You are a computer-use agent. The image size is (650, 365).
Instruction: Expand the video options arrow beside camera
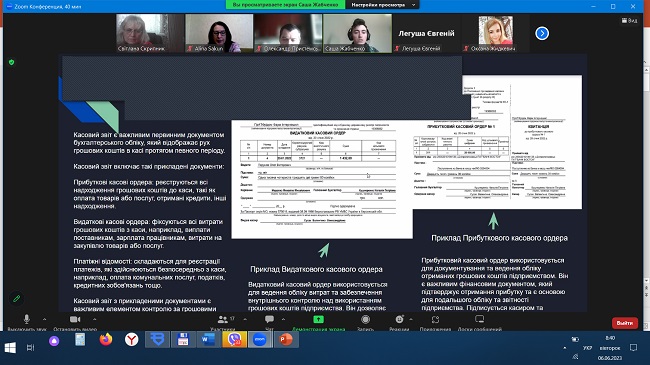tap(95, 319)
